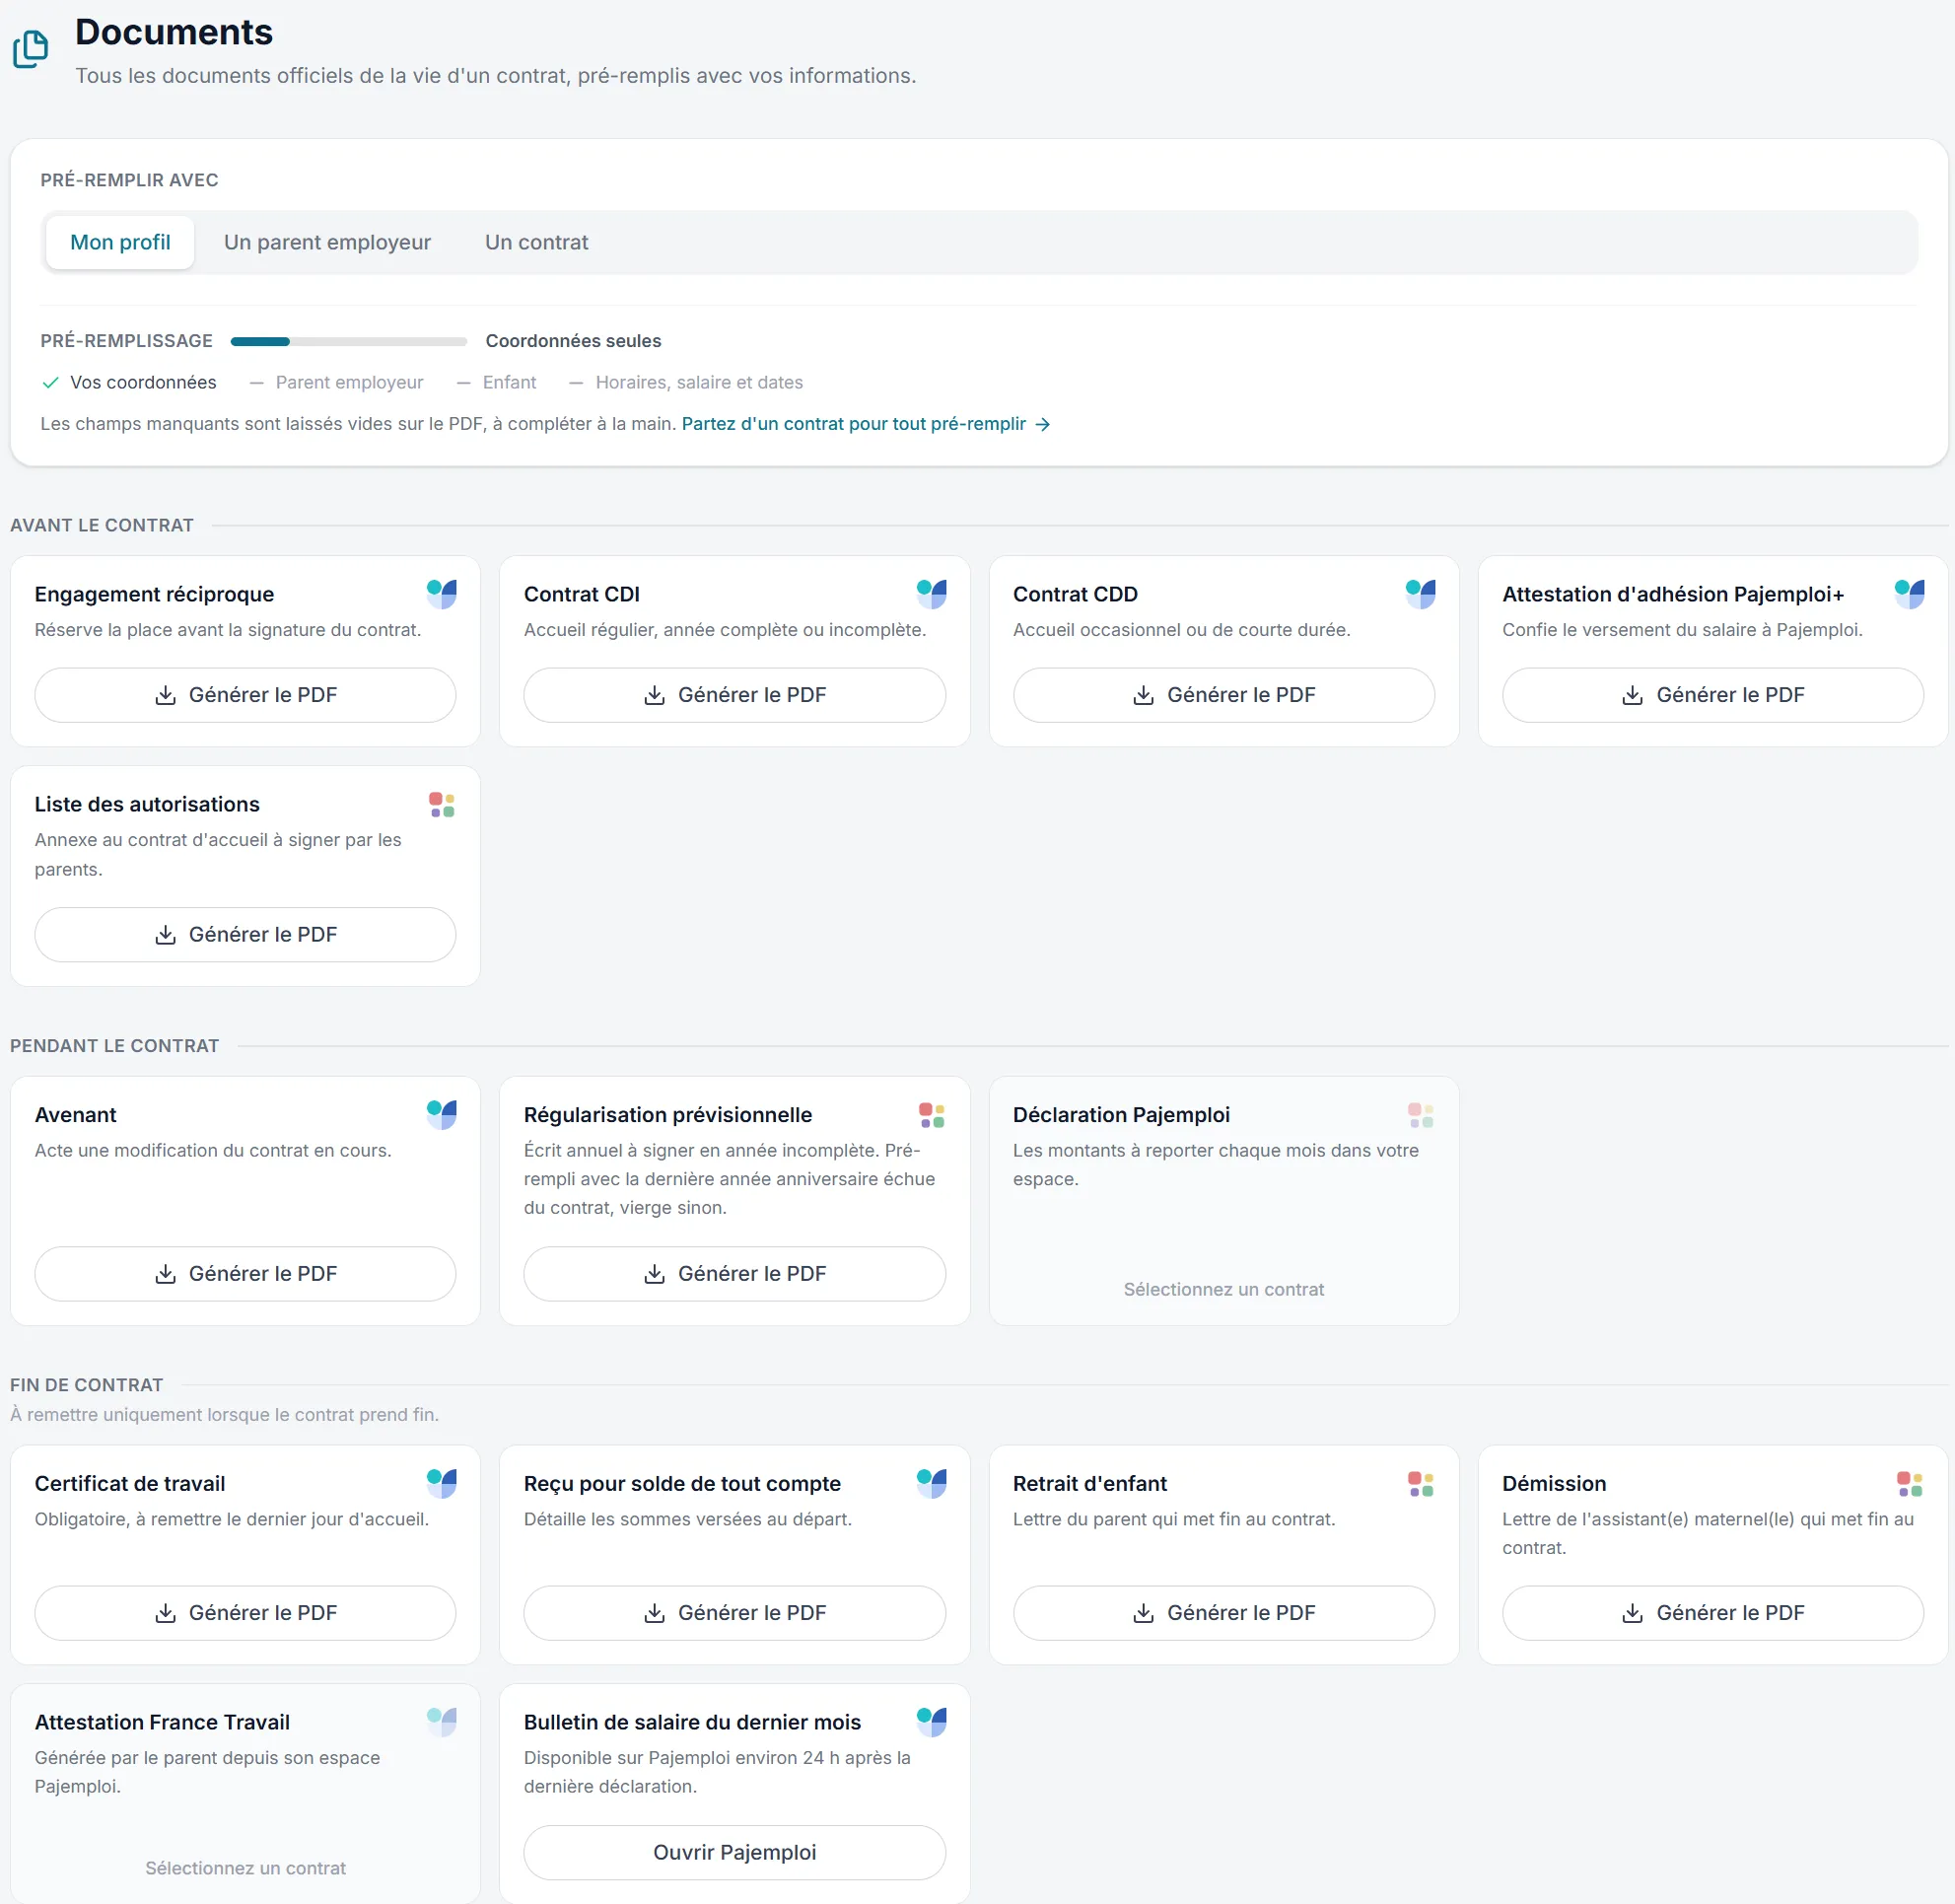Click the Pajemploi logo on Contrat CDI card

point(931,594)
